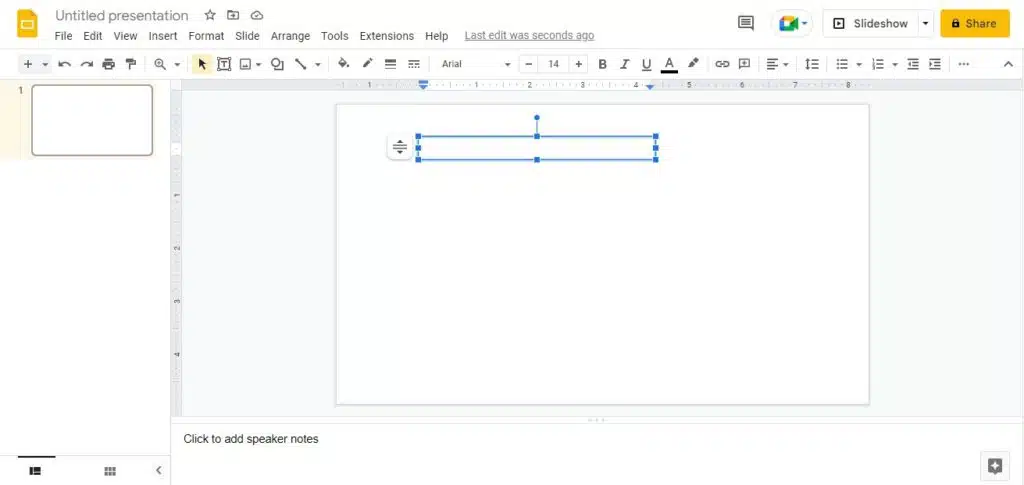Toggle Underline formatting
The height and width of the screenshot is (485, 1024).
point(646,64)
